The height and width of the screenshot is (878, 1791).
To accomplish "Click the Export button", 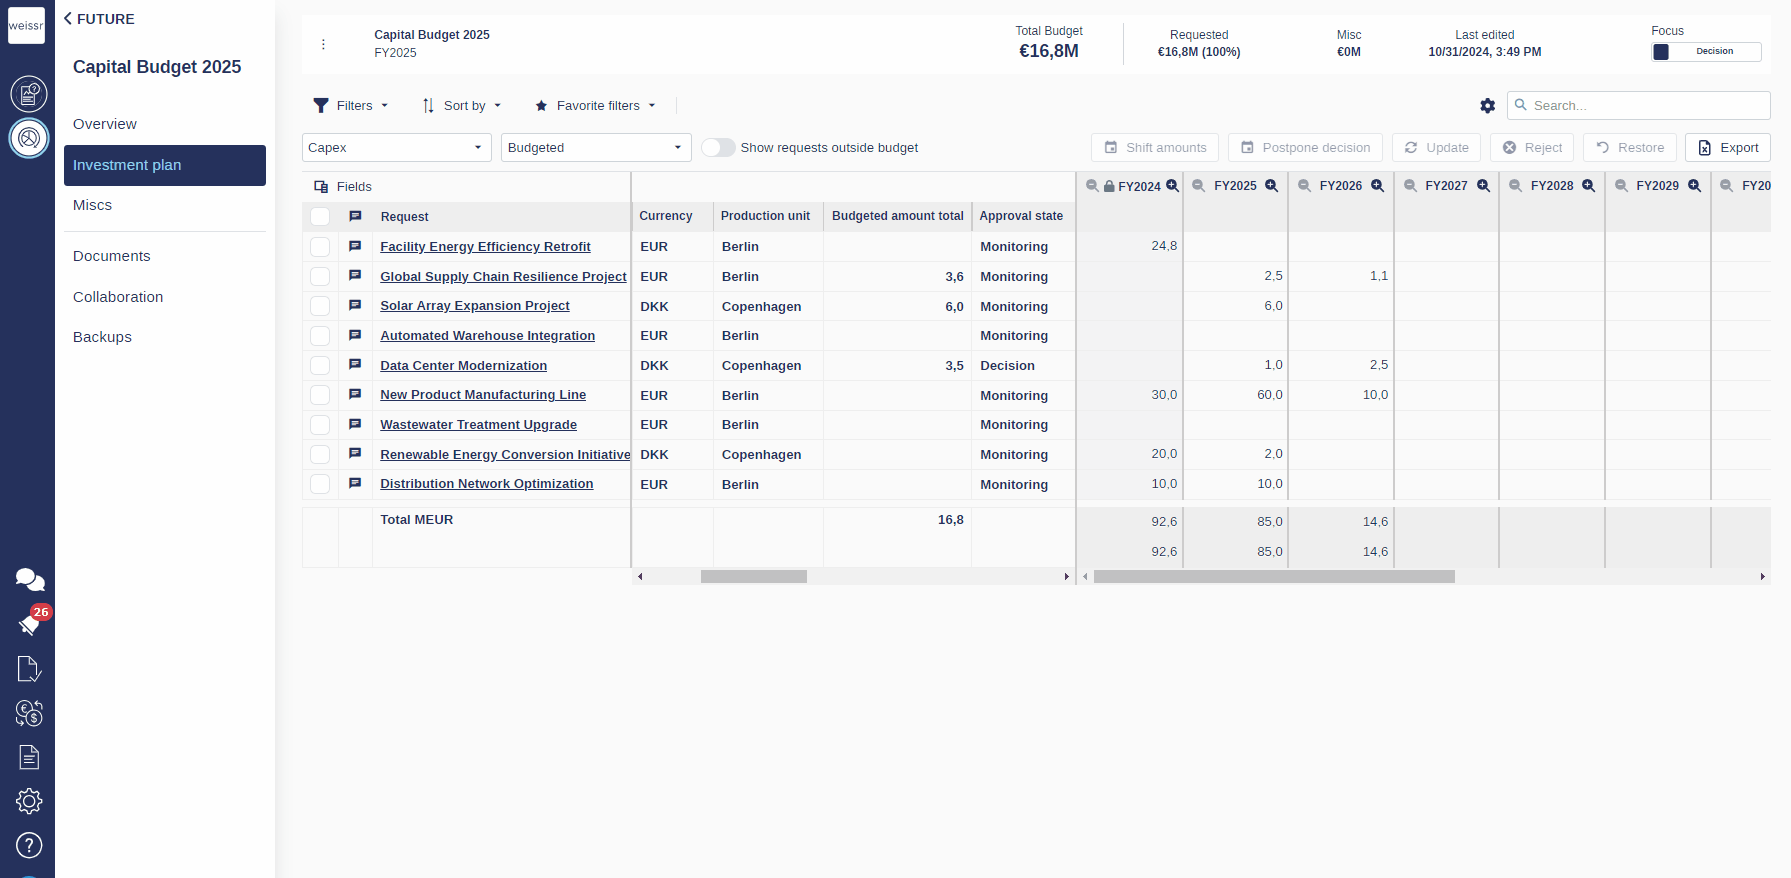I will click(x=1727, y=148).
